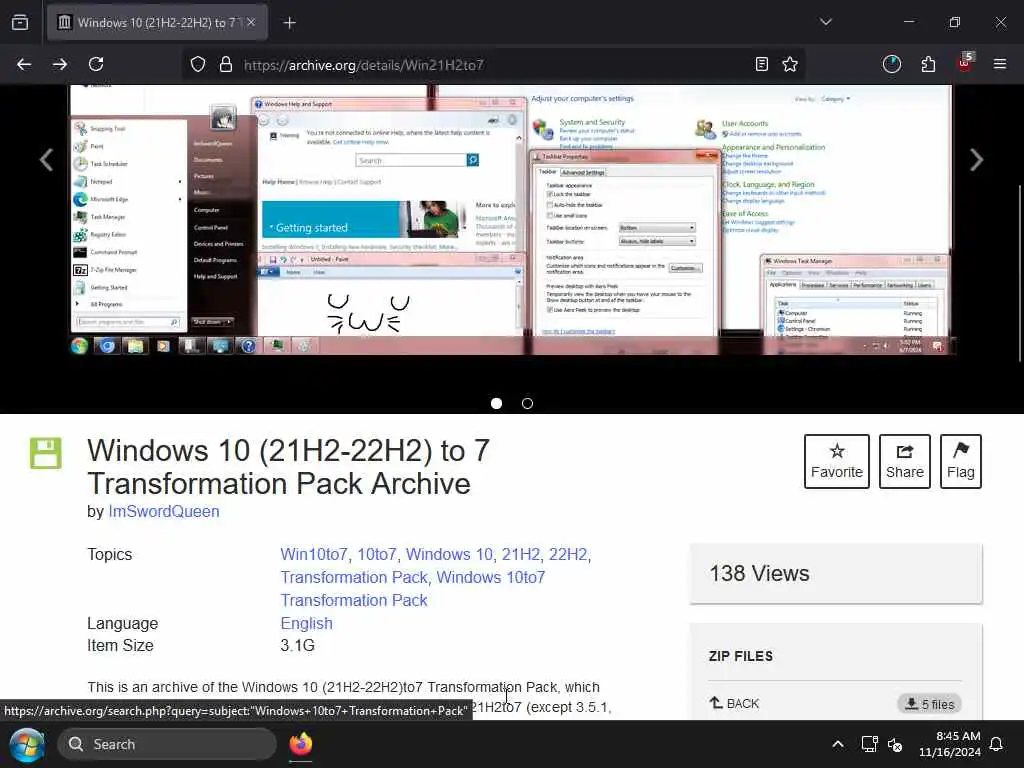Click the preview screenshot image
The width and height of the screenshot is (1024, 768).
pyautogui.click(x=511, y=220)
